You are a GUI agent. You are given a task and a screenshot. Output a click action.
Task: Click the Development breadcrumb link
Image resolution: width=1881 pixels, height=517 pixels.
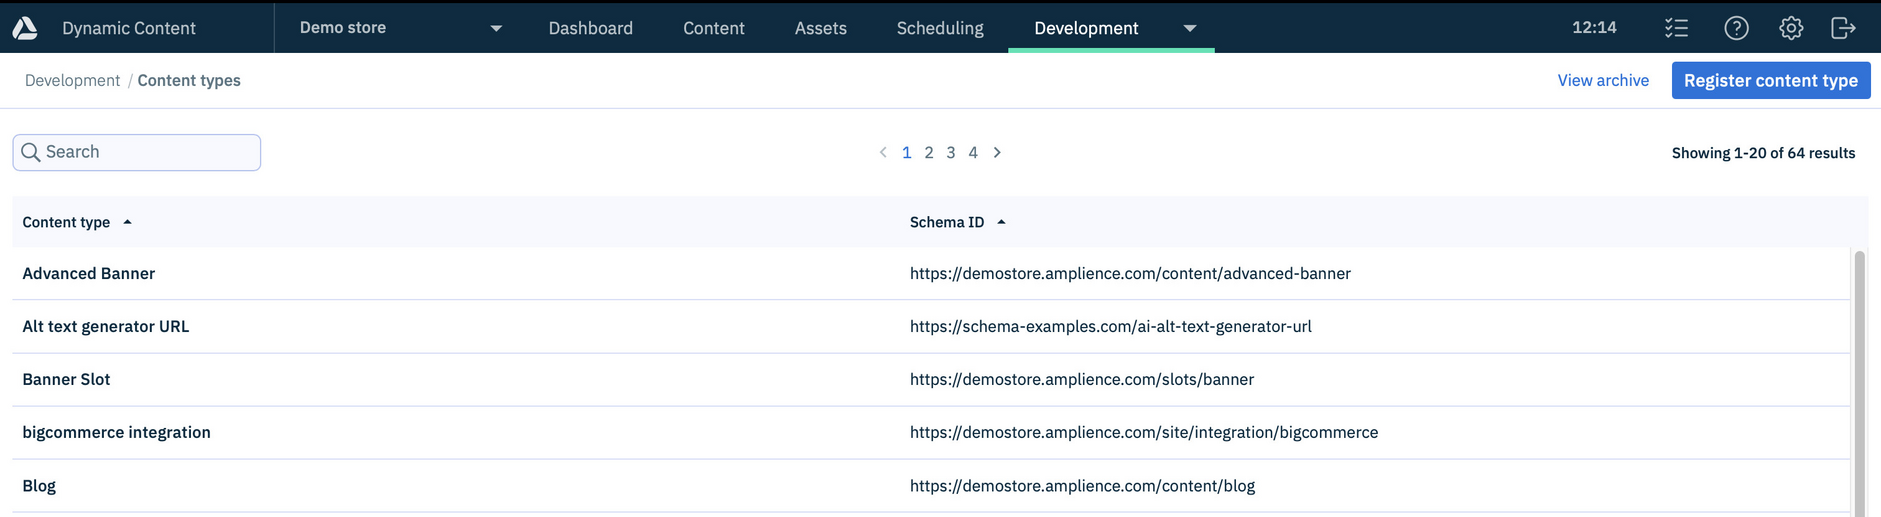point(72,80)
